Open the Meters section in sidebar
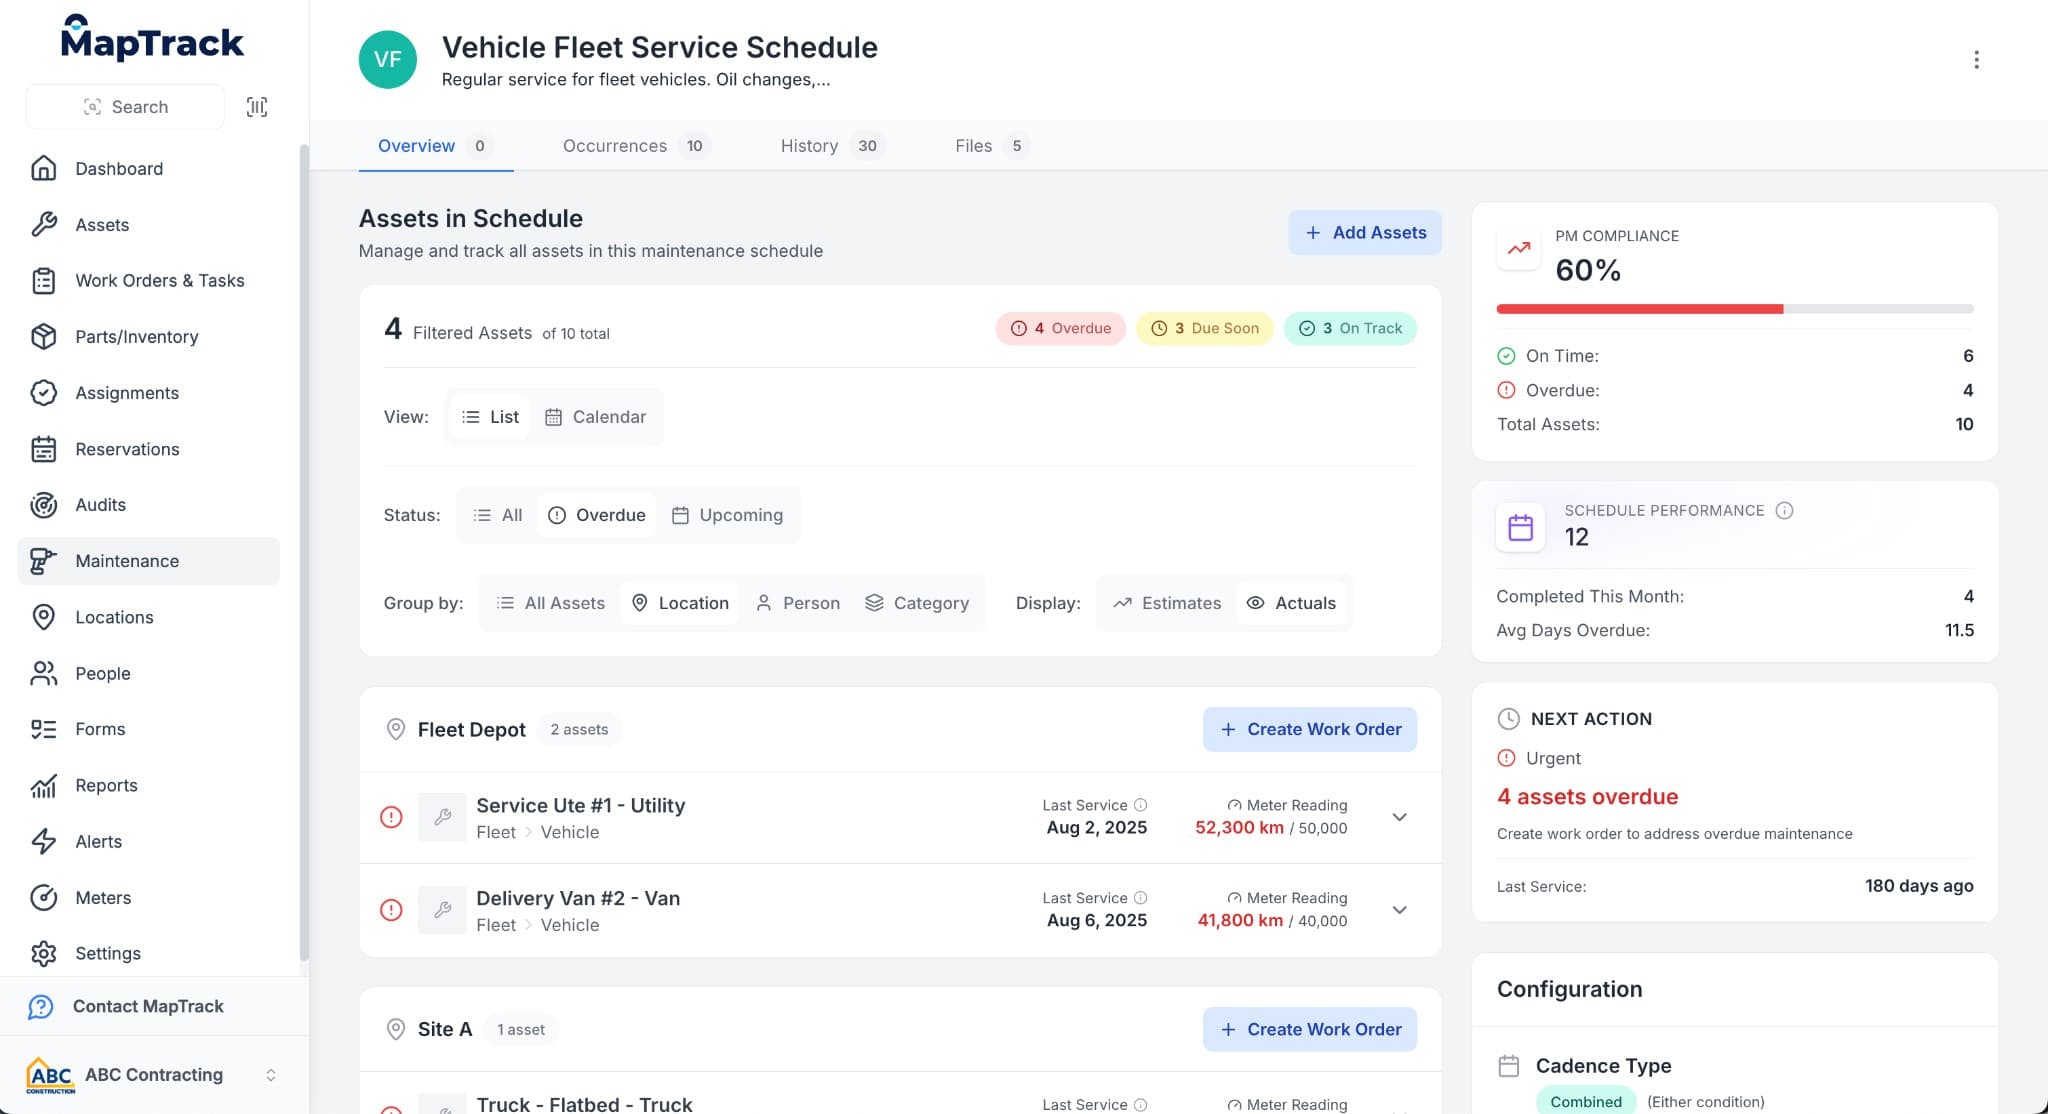 pos(104,897)
